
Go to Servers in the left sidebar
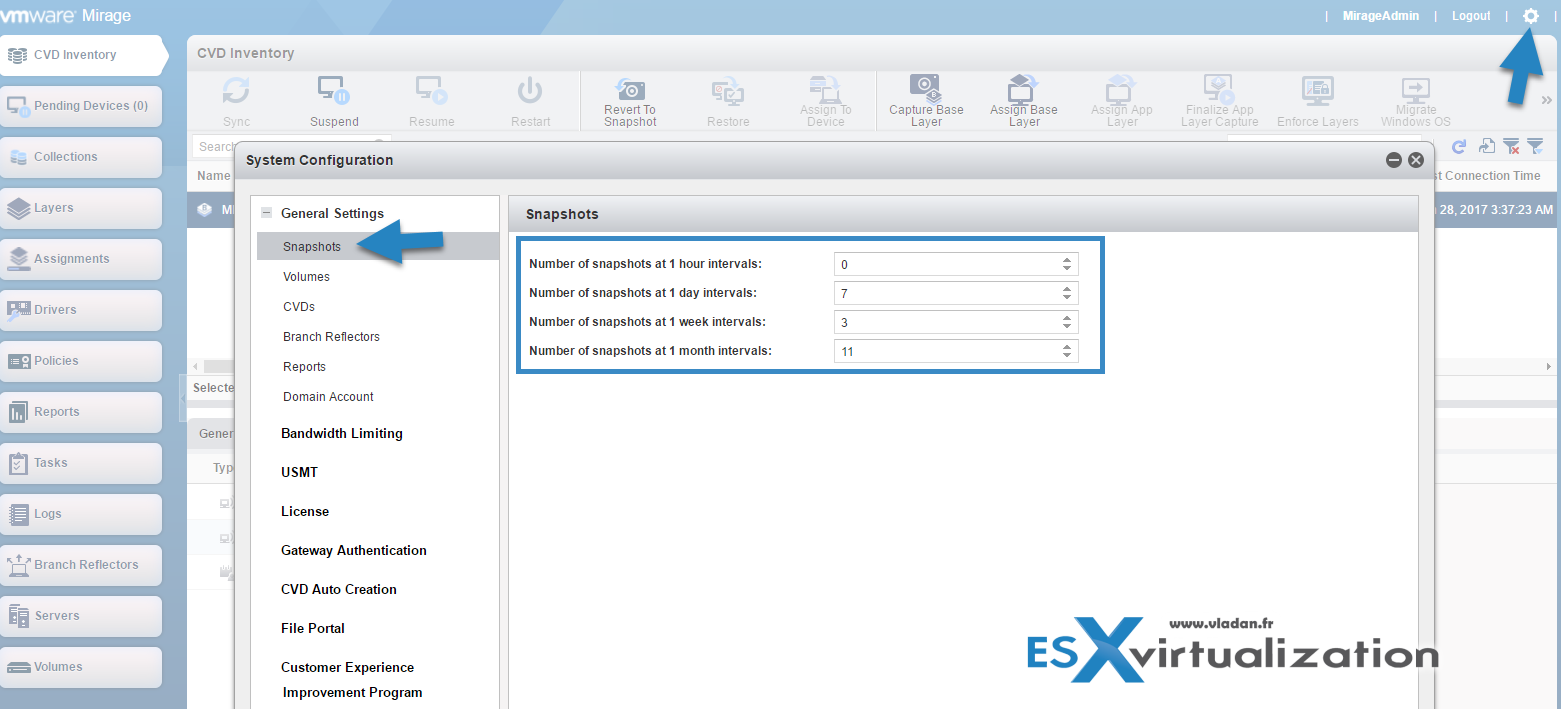pos(81,616)
